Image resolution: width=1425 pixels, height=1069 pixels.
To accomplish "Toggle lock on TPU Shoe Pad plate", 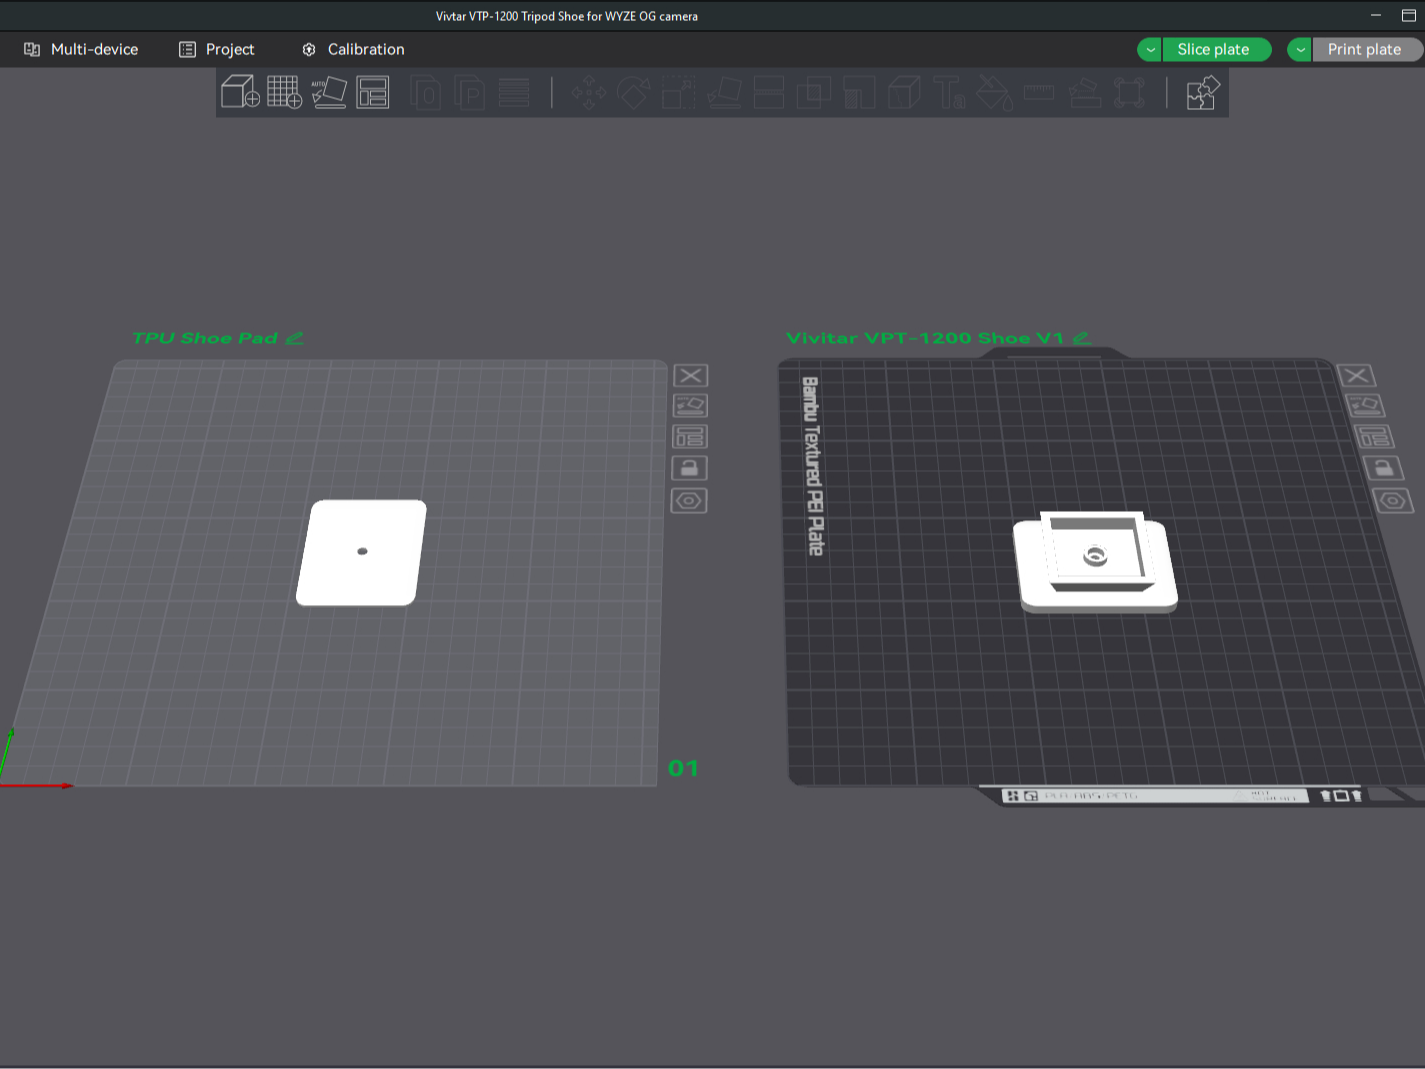I will 689,468.
